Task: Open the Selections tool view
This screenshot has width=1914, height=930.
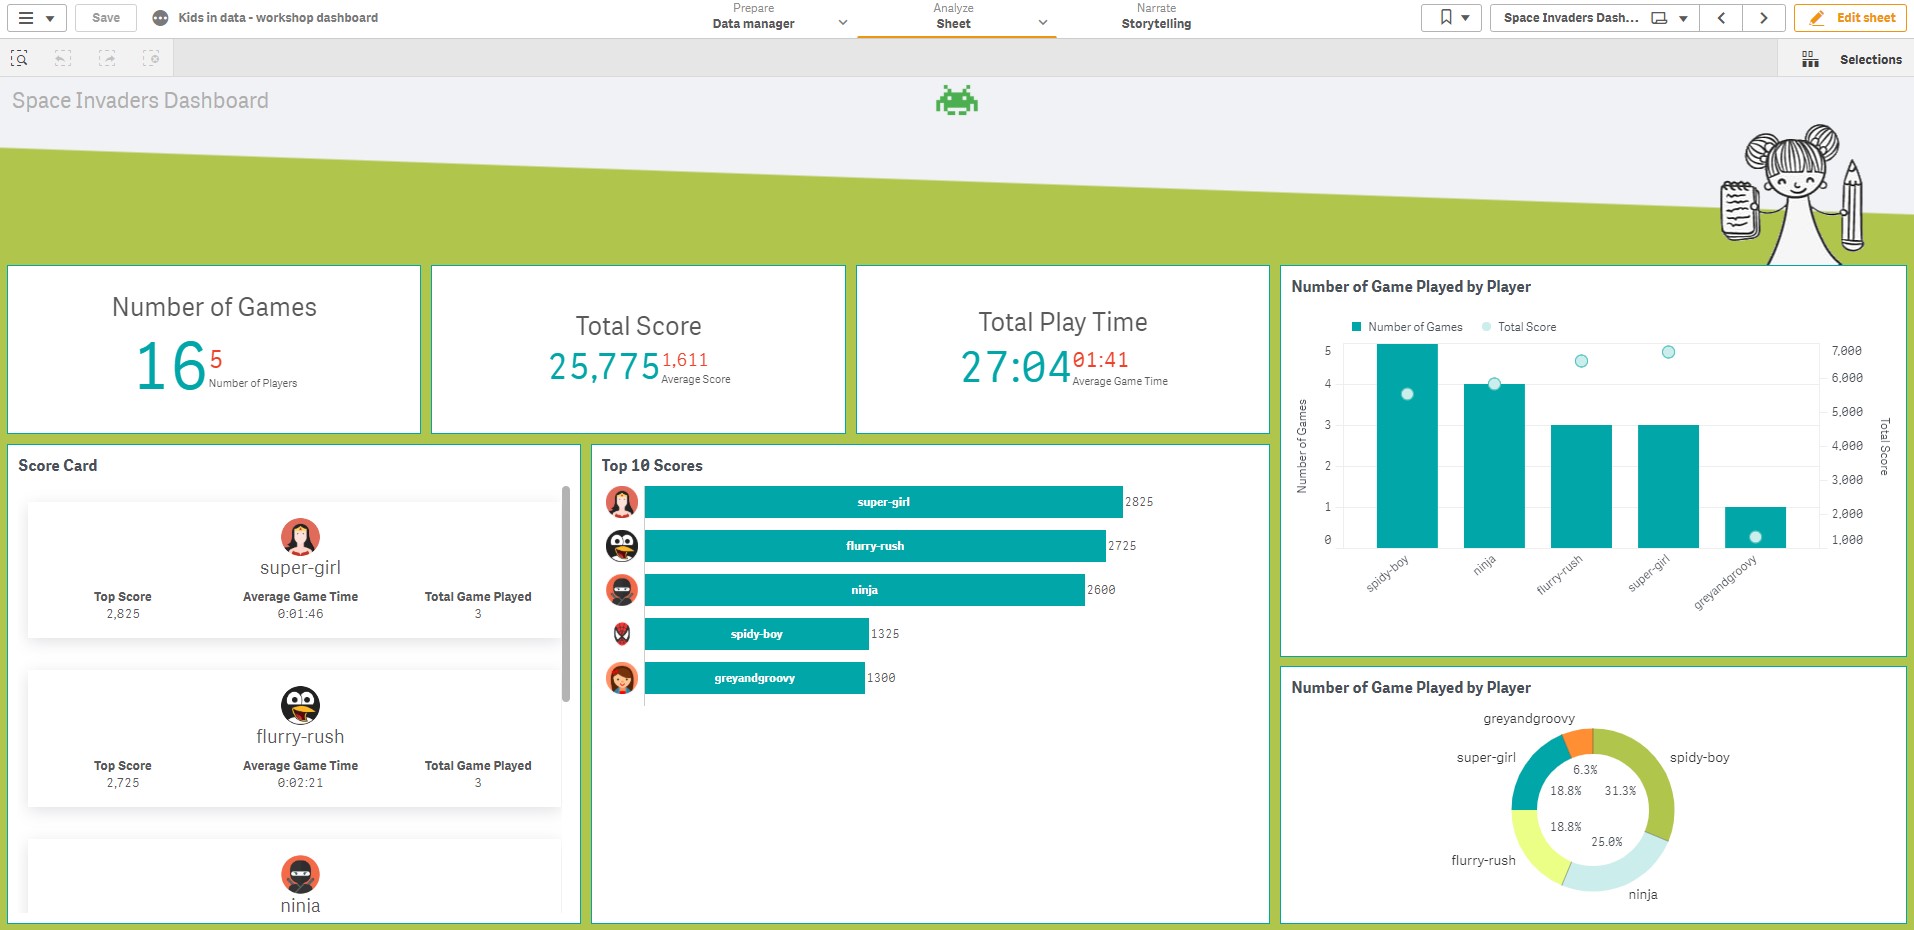Action: tap(1851, 60)
